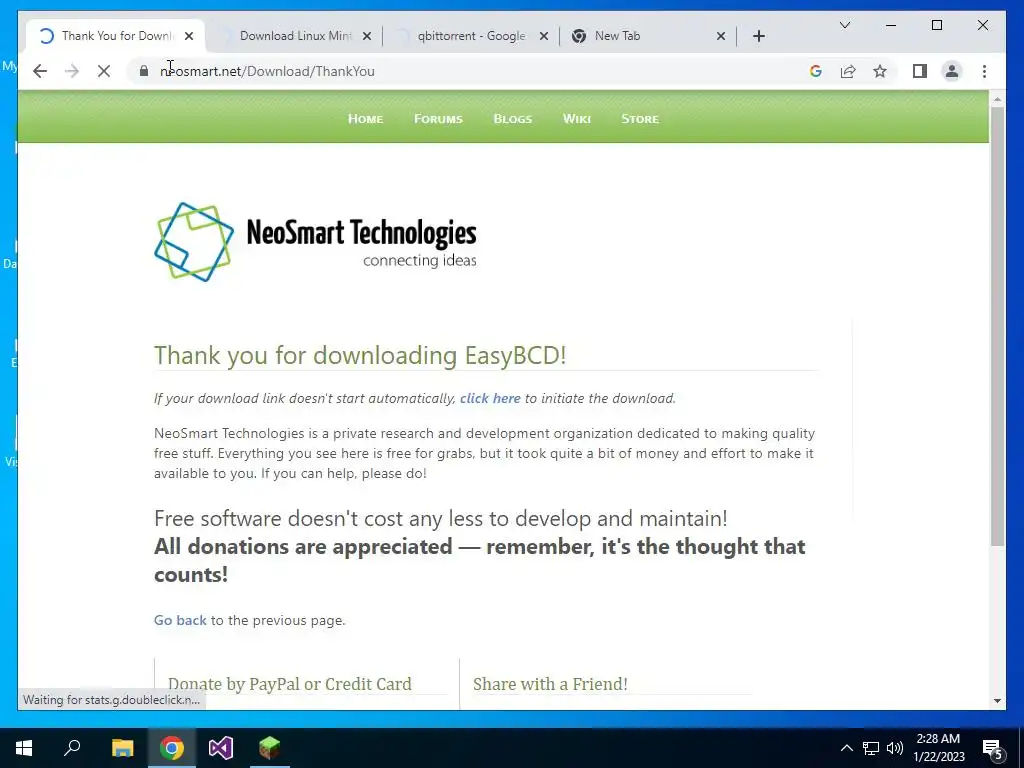1024x768 pixels.
Task: Expand the tab search chevron
Action: pos(845,25)
